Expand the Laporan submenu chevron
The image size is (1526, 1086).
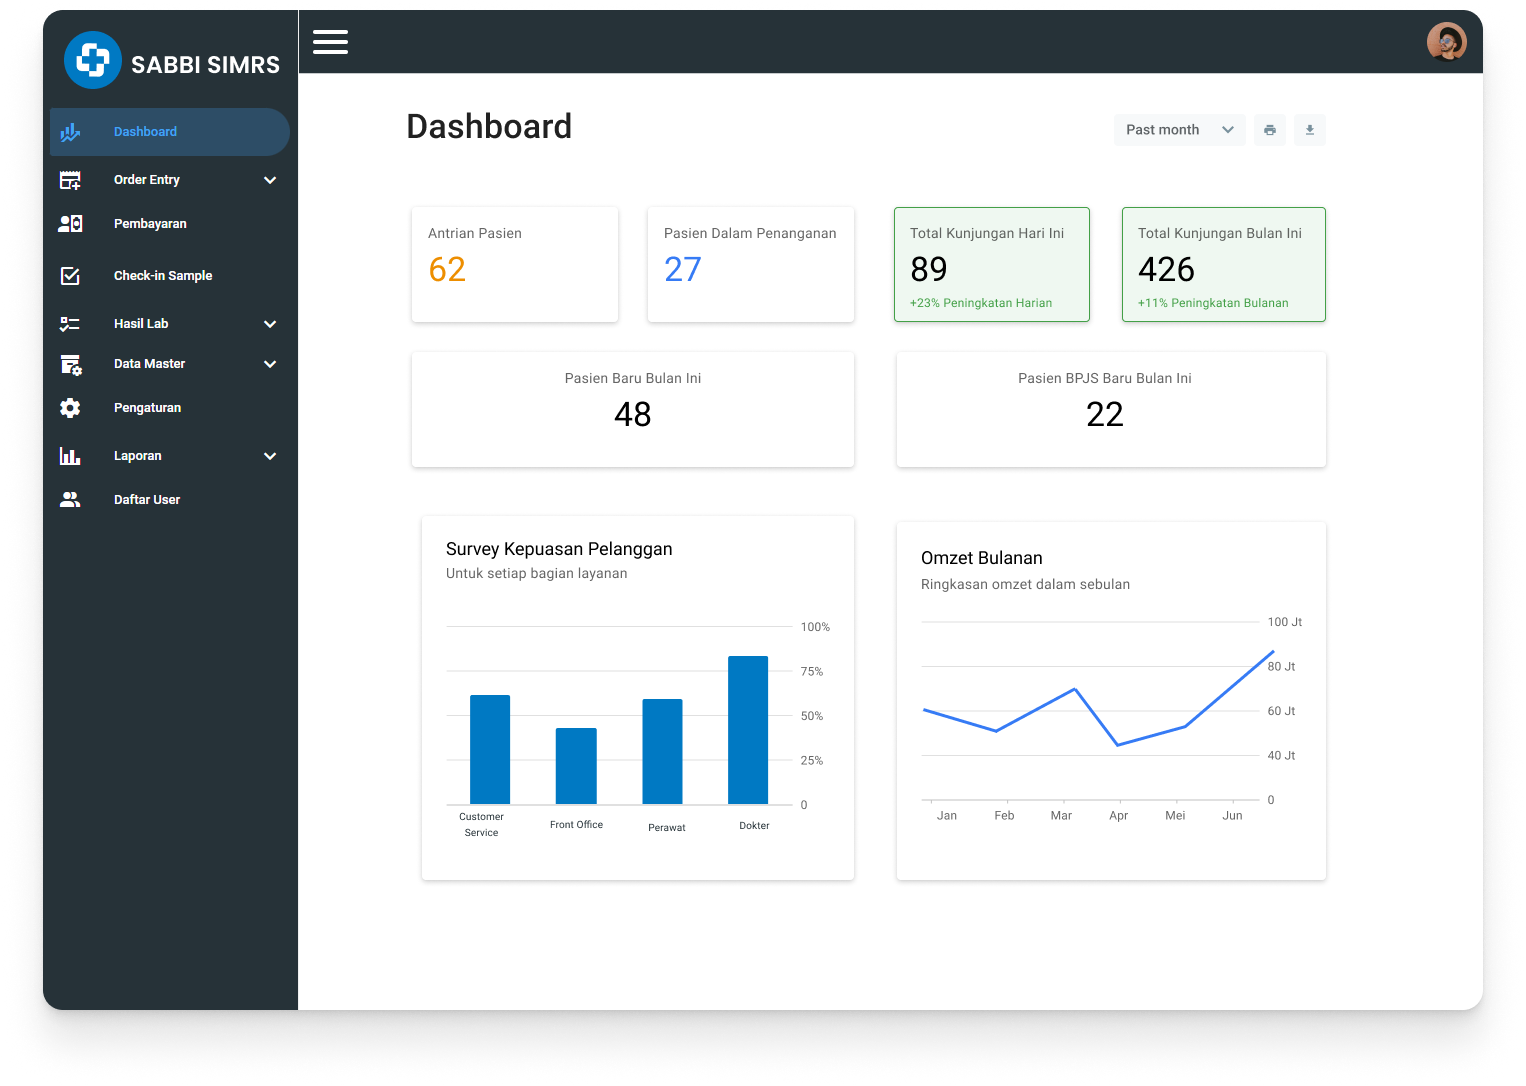[270, 456]
